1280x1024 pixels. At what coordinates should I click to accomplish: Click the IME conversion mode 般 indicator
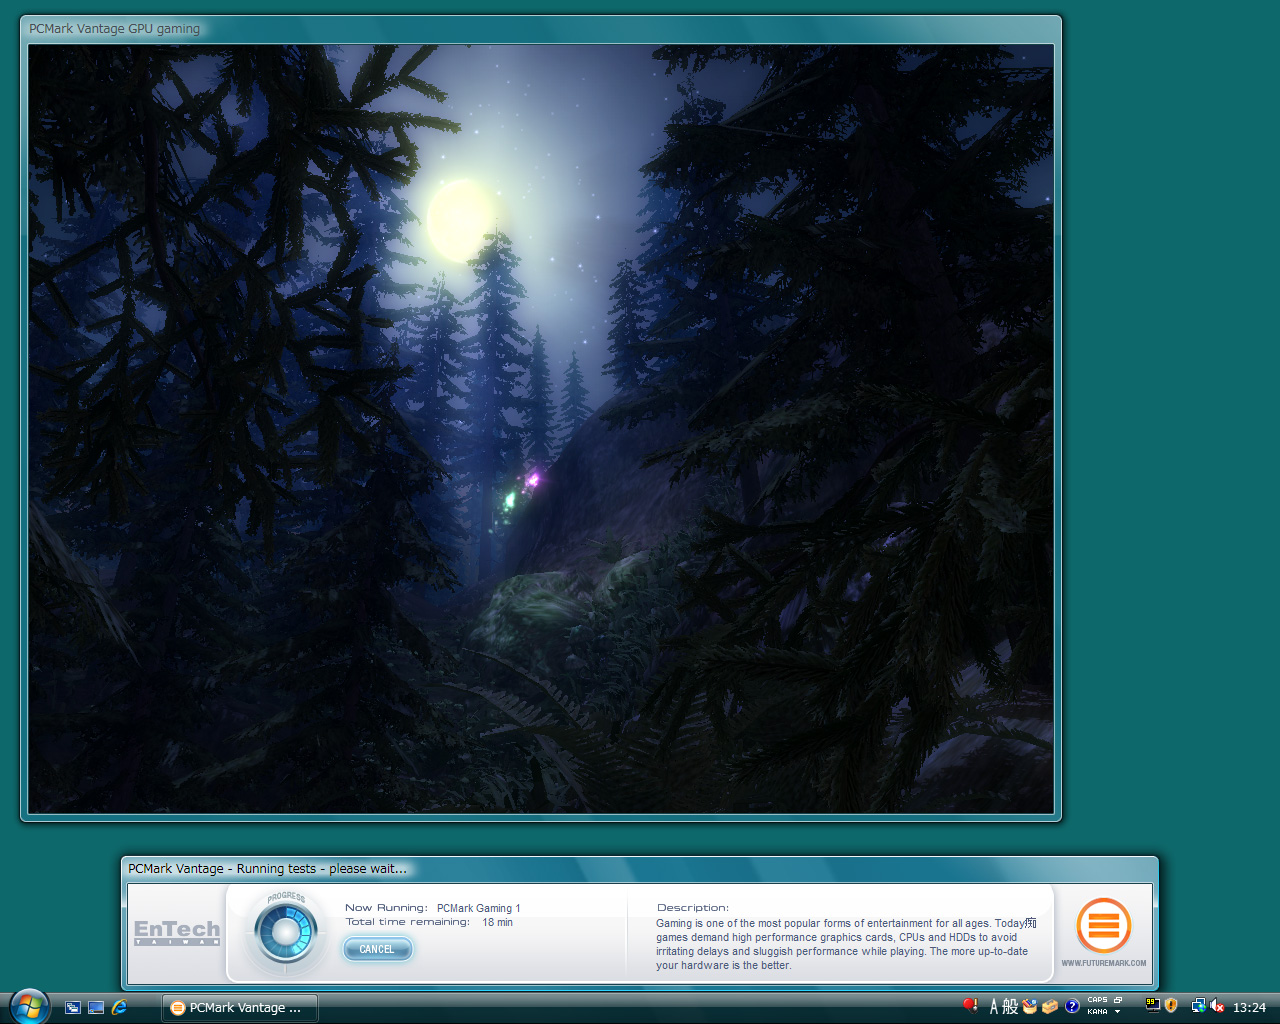coord(1010,1007)
